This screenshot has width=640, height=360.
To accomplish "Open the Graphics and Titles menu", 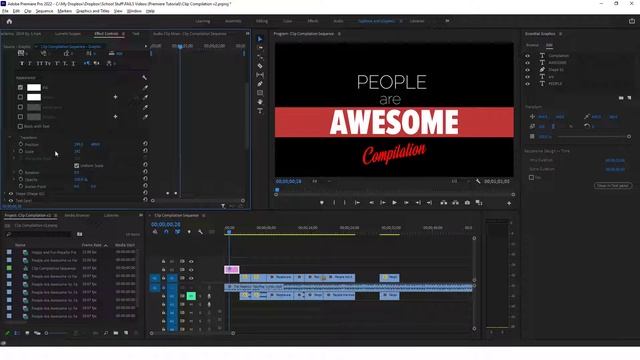I will 93,11.
